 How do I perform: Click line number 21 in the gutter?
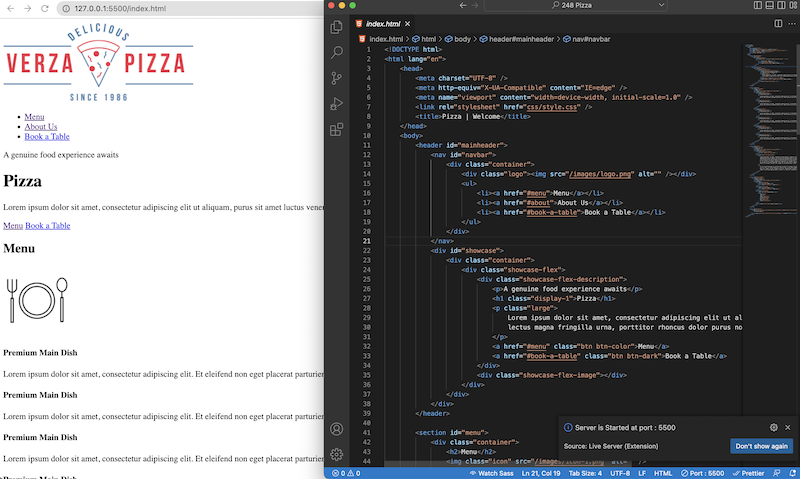(367, 241)
